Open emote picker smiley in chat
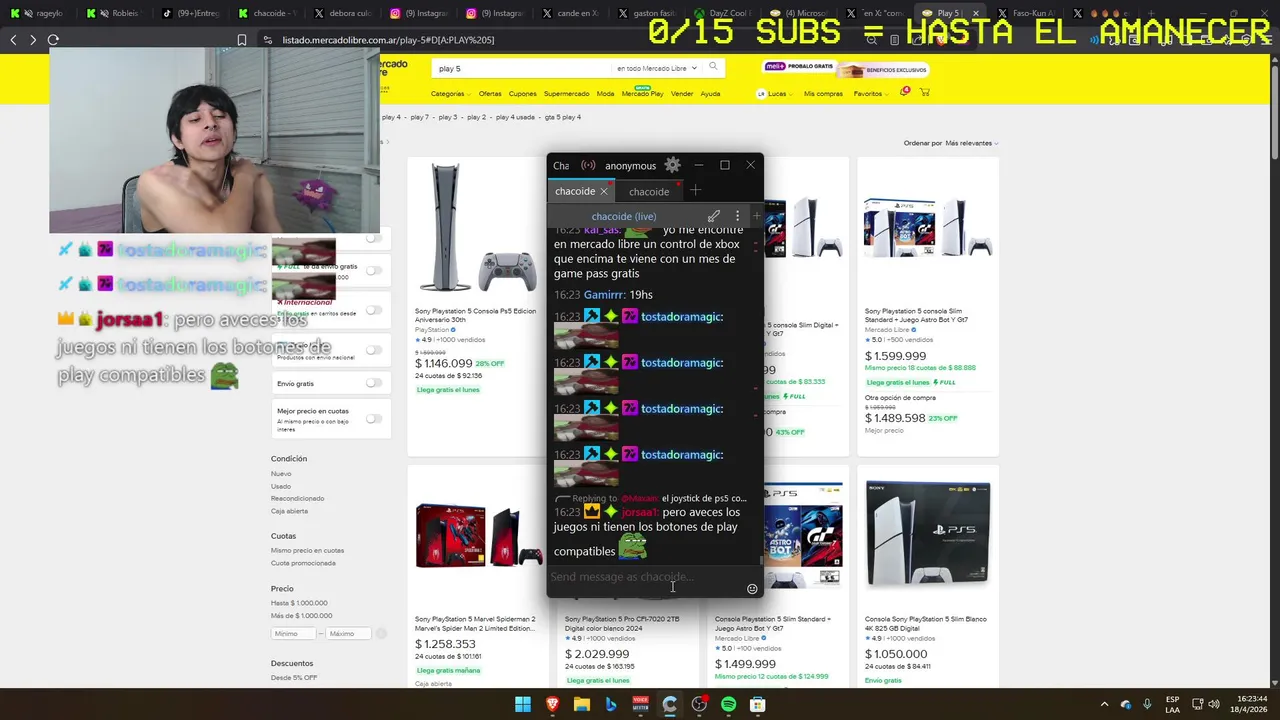This screenshot has height=720, width=1280. (x=752, y=589)
